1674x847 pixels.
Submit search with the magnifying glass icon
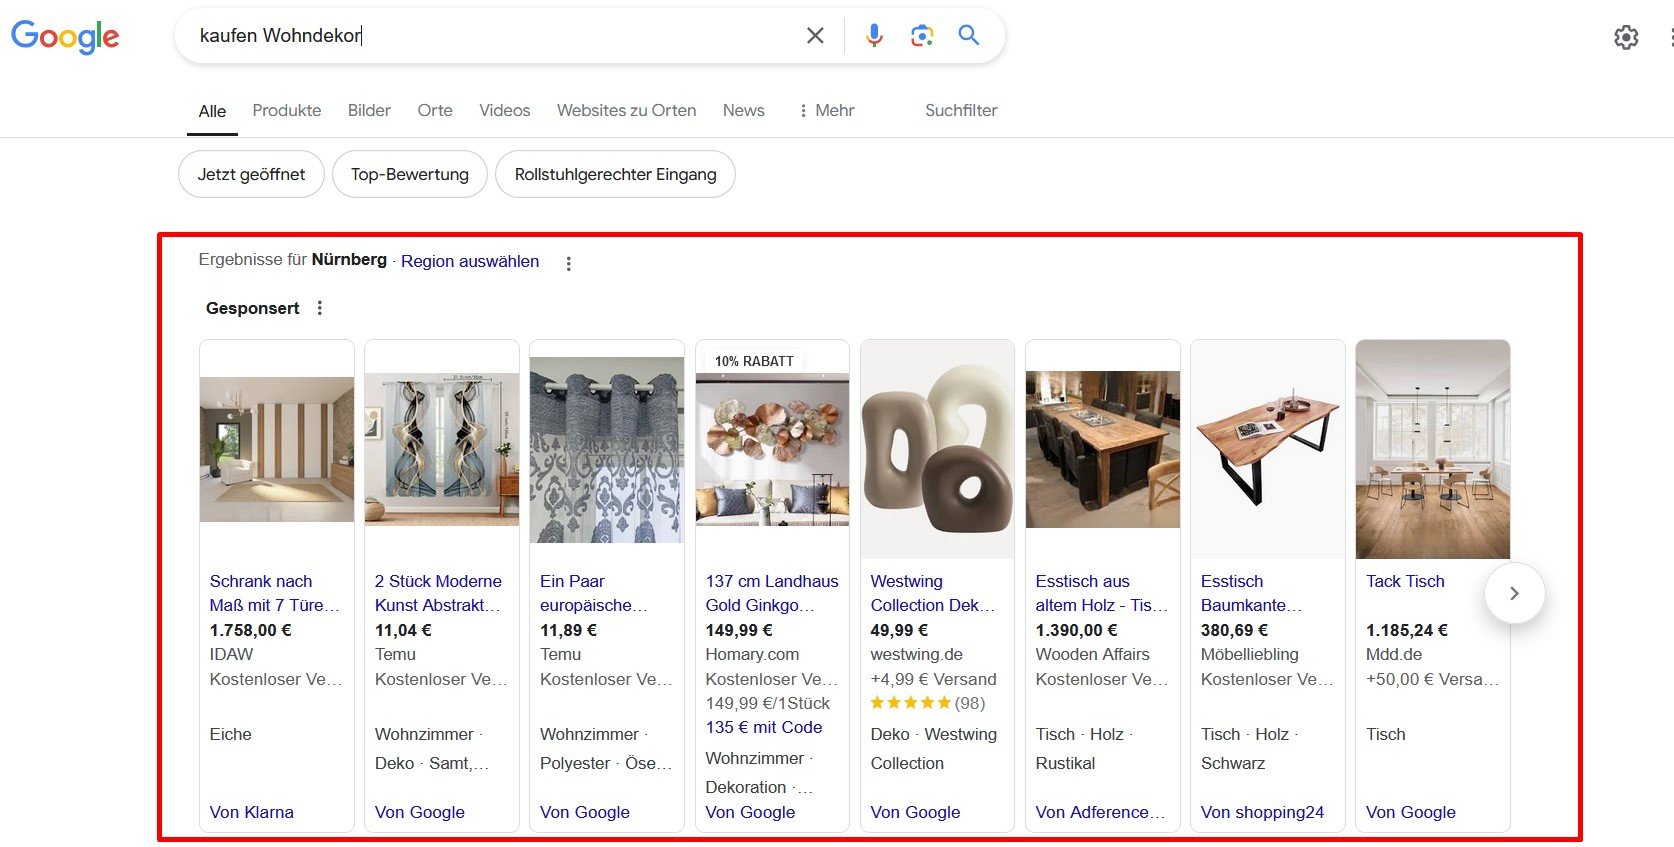[968, 36]
